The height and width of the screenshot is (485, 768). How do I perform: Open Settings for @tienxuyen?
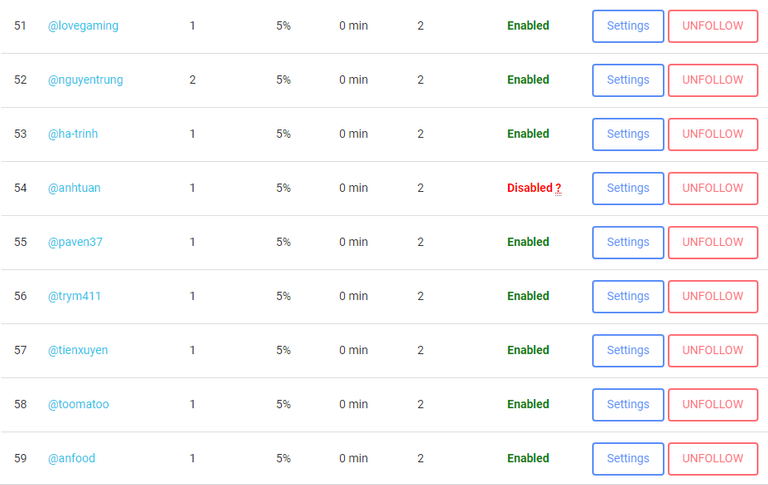pyautogui.click(x=628, y=350)
